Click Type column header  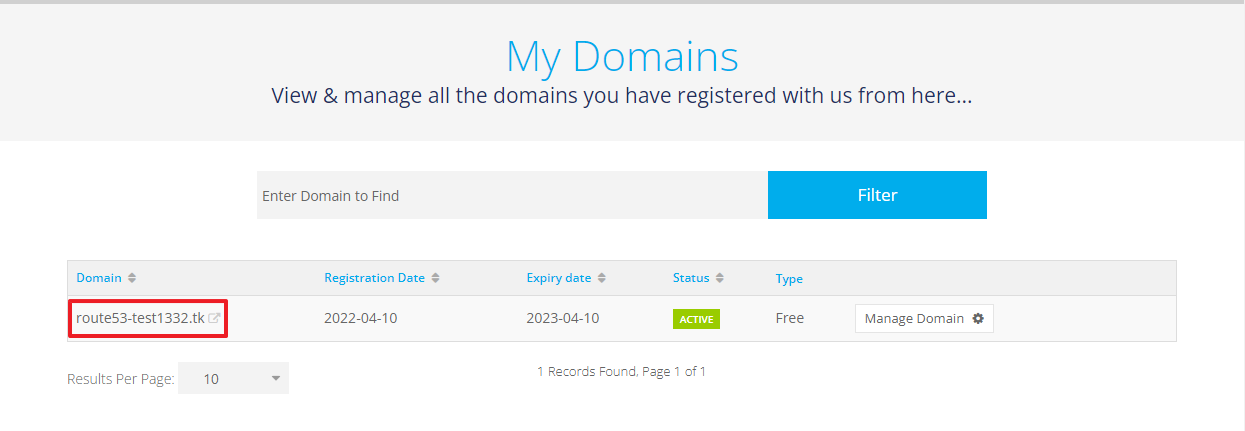[789, 279]
